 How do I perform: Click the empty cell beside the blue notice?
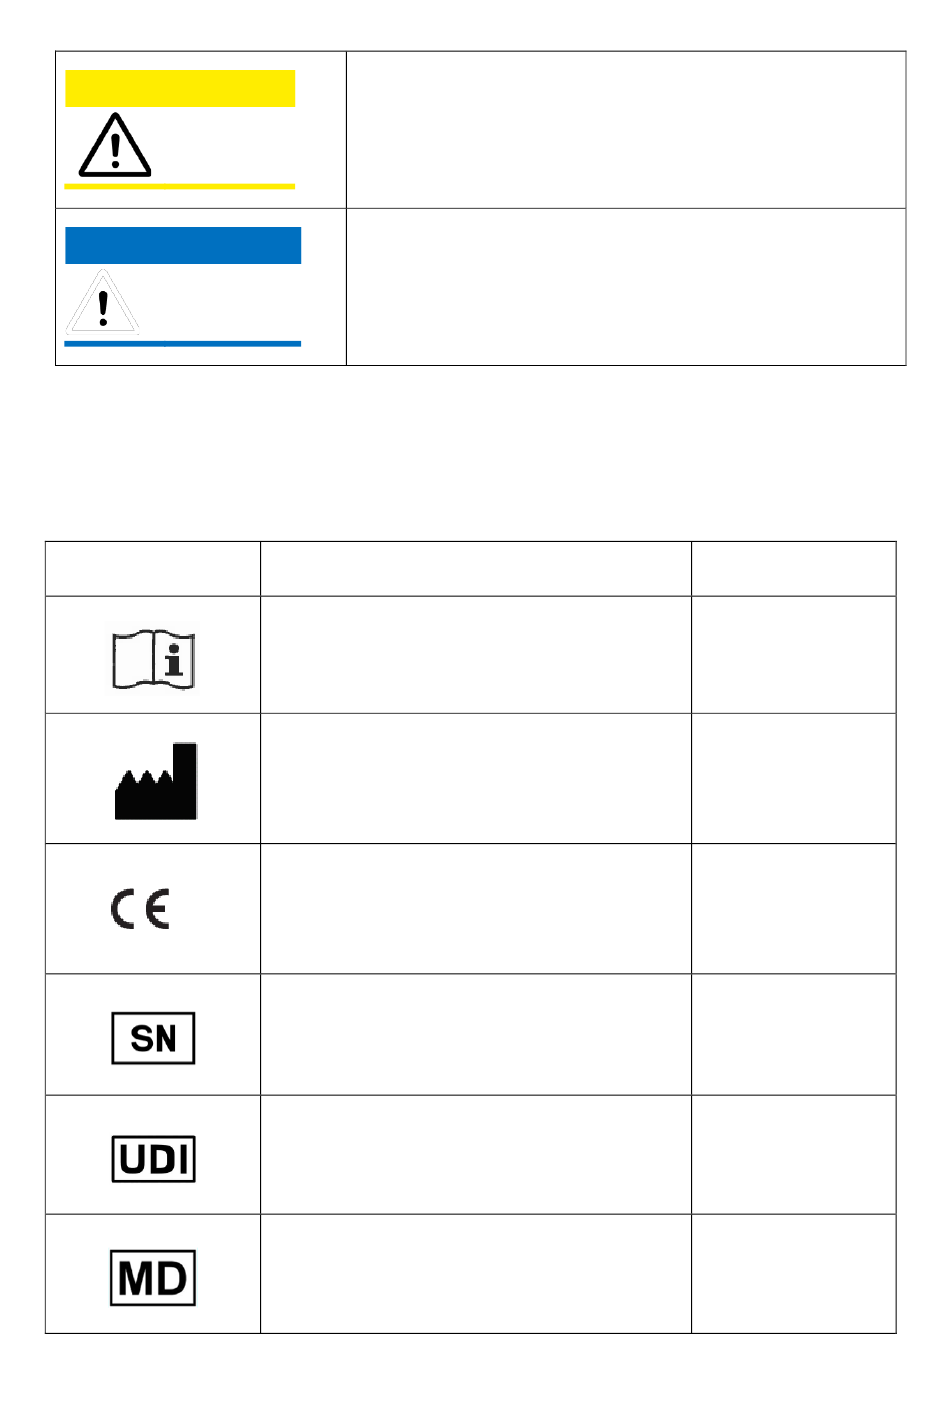tap(626, 287)
